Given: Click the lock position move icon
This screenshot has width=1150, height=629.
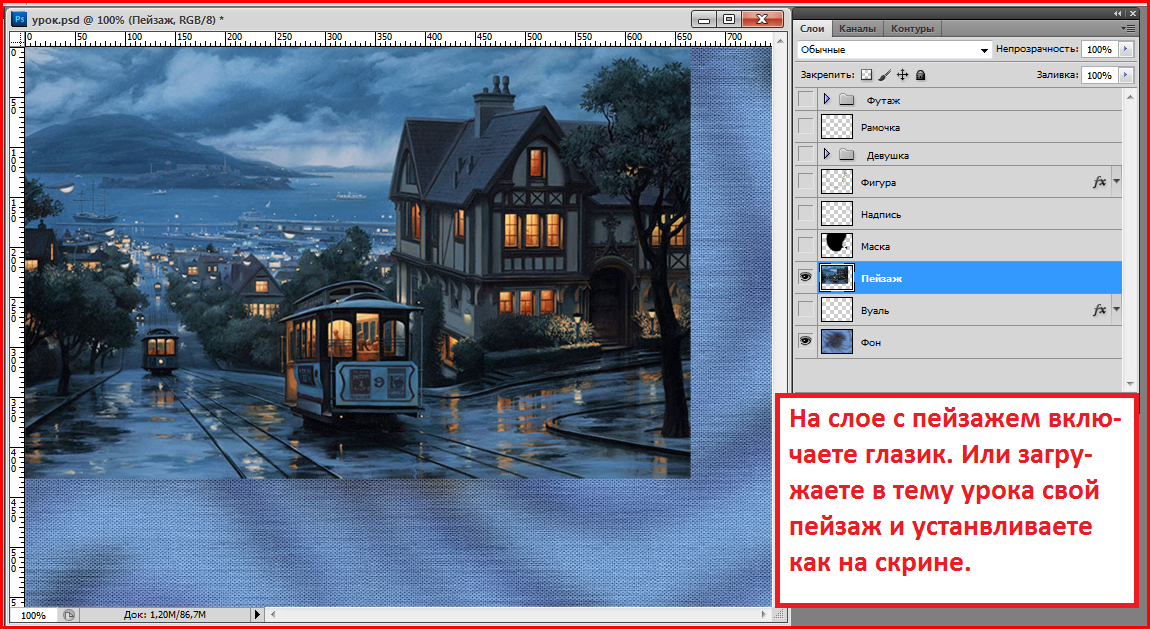Looking at the screenshot, I should 903,75.
